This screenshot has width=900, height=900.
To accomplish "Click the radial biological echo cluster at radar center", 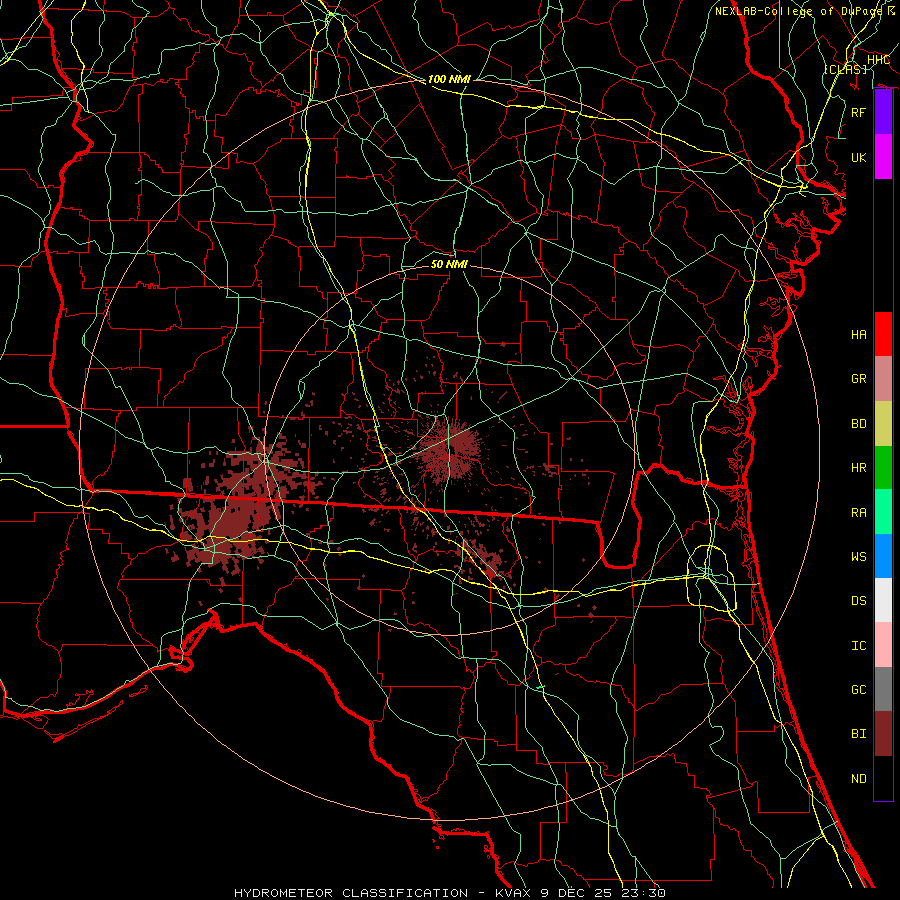I will pyautogui.click(x=449, y=450).
